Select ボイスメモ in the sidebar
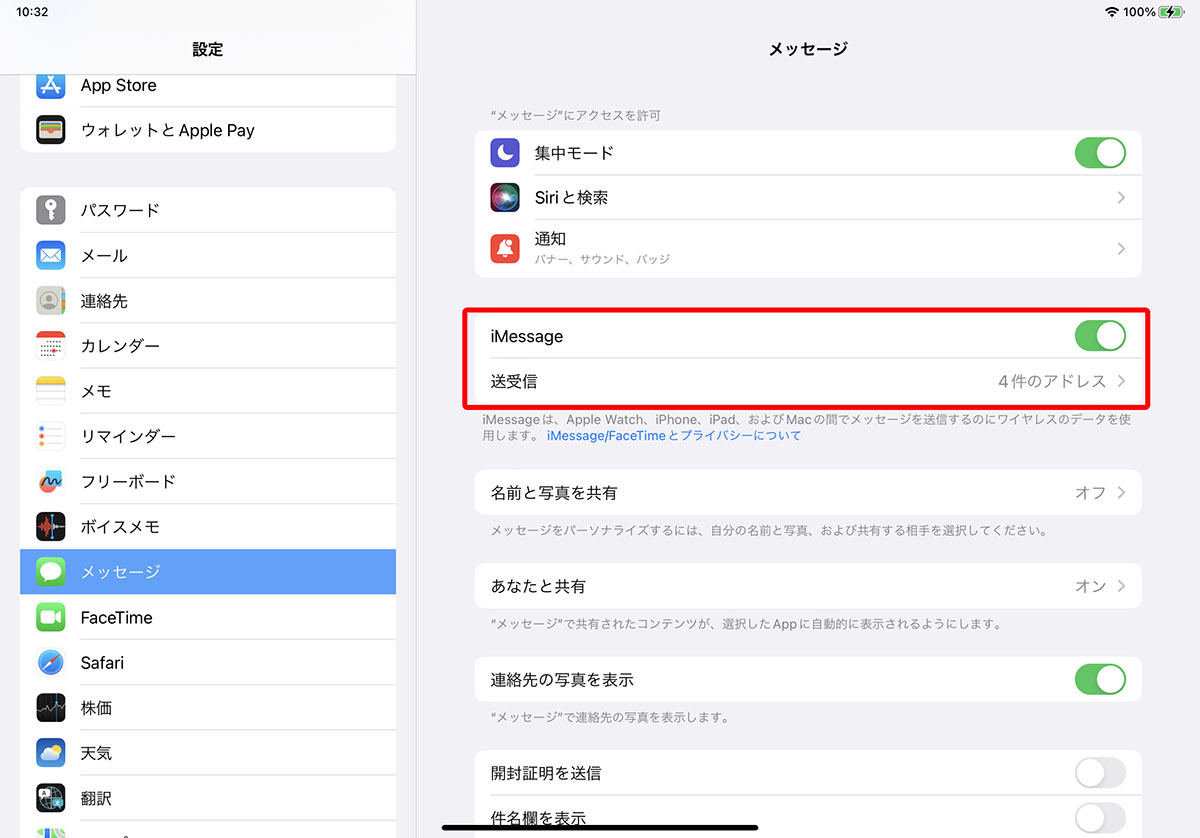This screenshot has width=1200, height=838. click(x=208, y=527)
